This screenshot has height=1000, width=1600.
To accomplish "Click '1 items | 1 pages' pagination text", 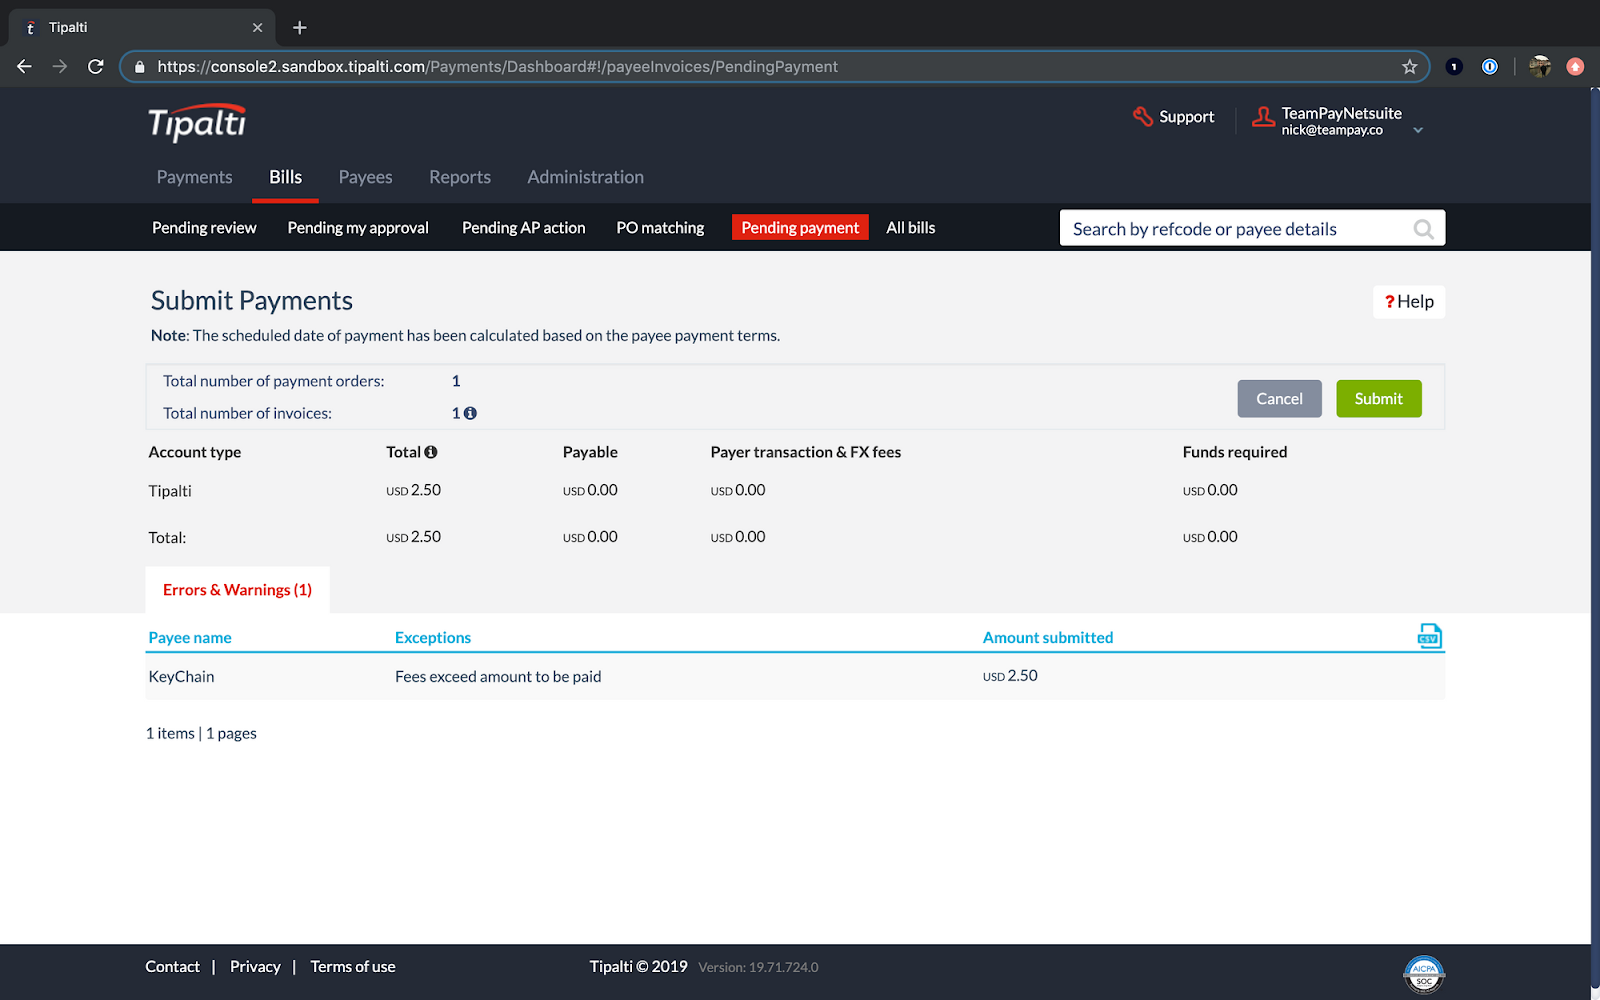I will point(201,734).
